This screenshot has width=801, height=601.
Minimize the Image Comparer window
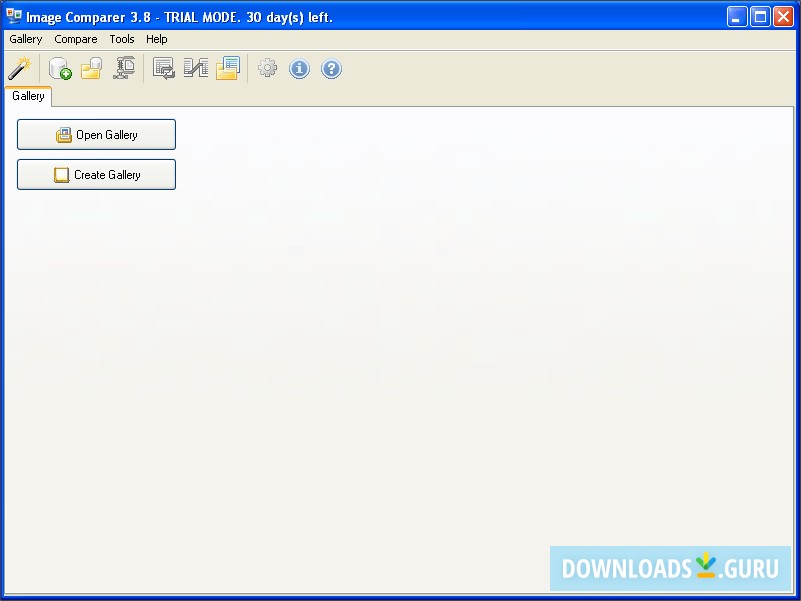click(x=737, y=16)
